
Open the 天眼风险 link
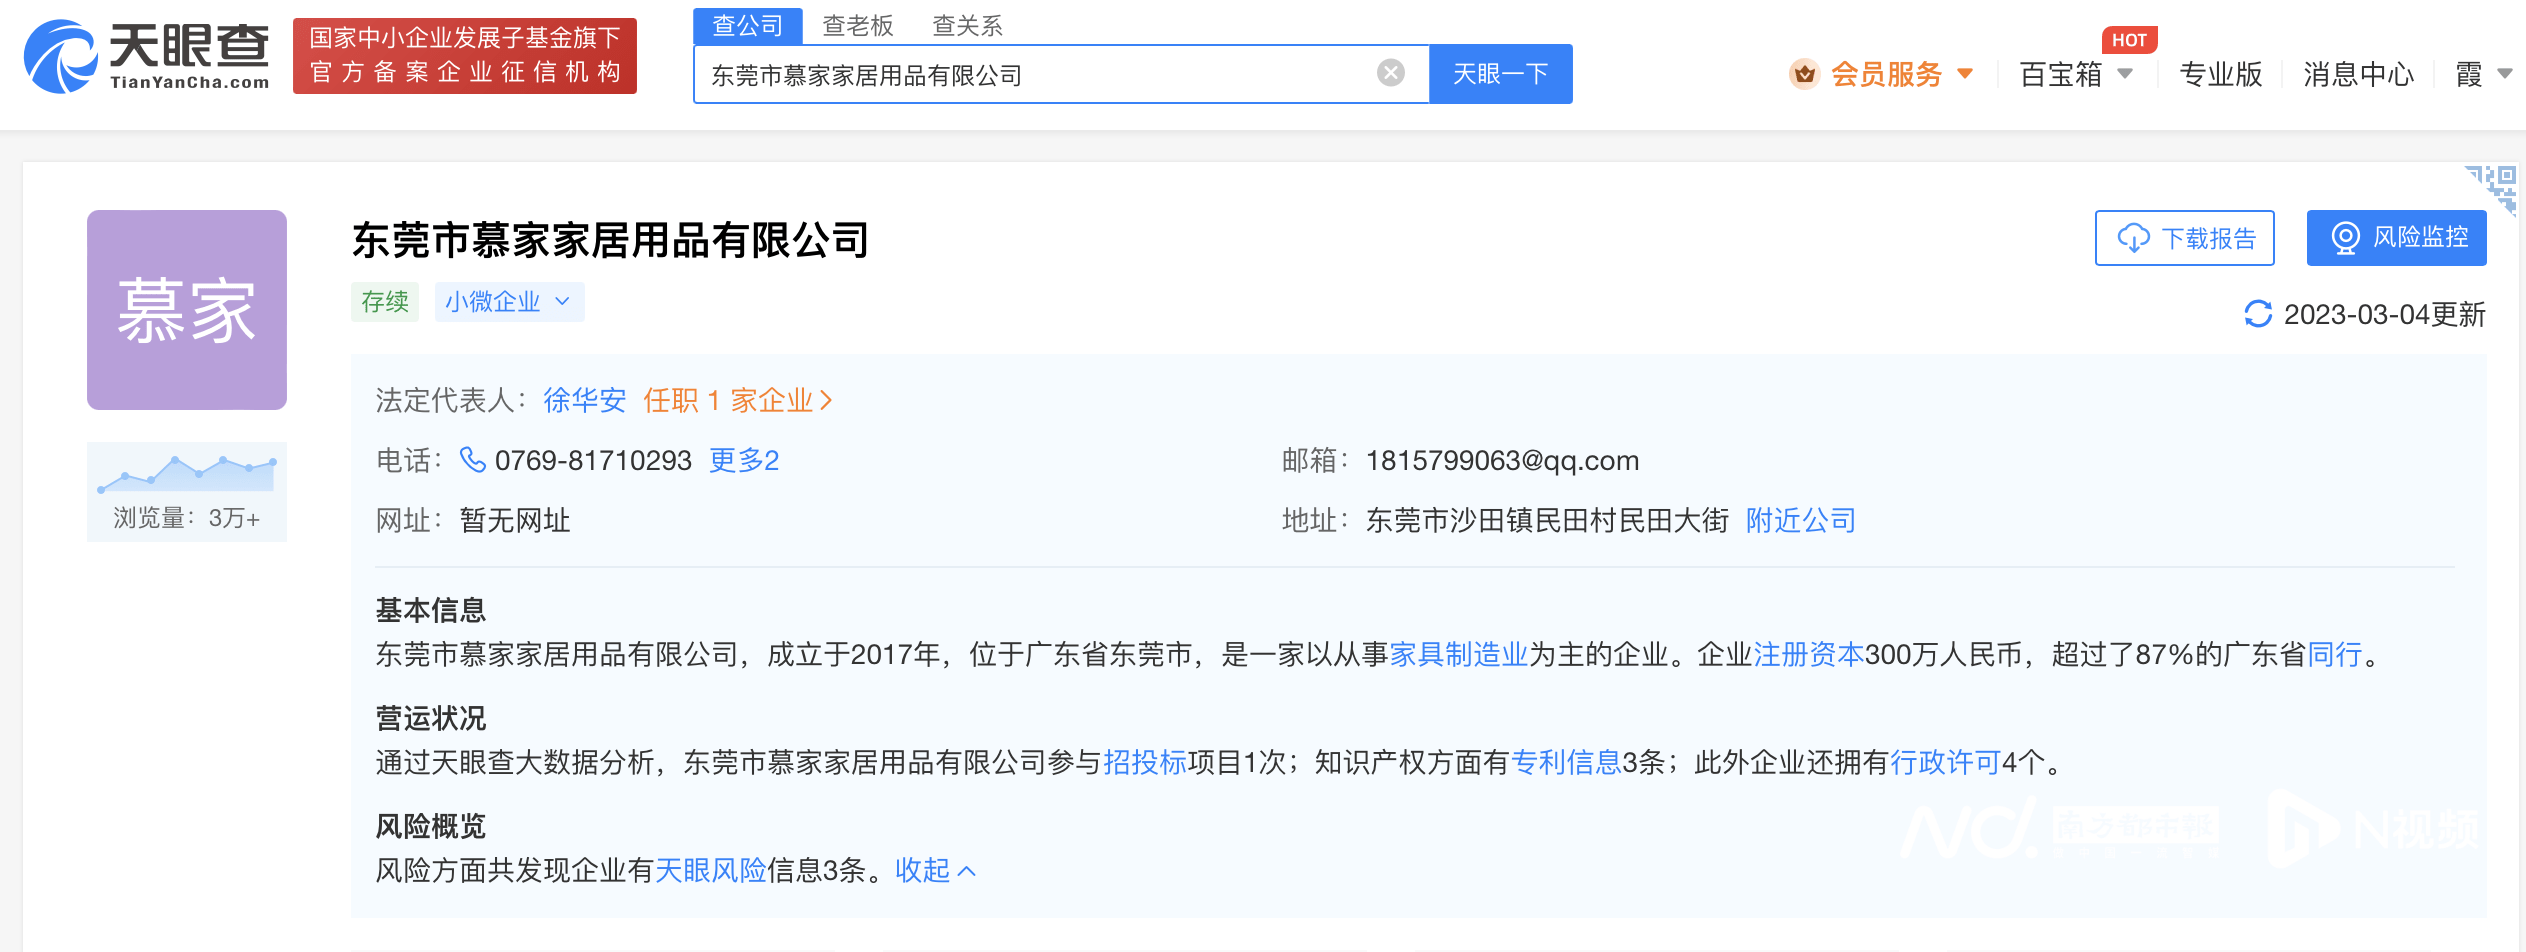point(711,870)
